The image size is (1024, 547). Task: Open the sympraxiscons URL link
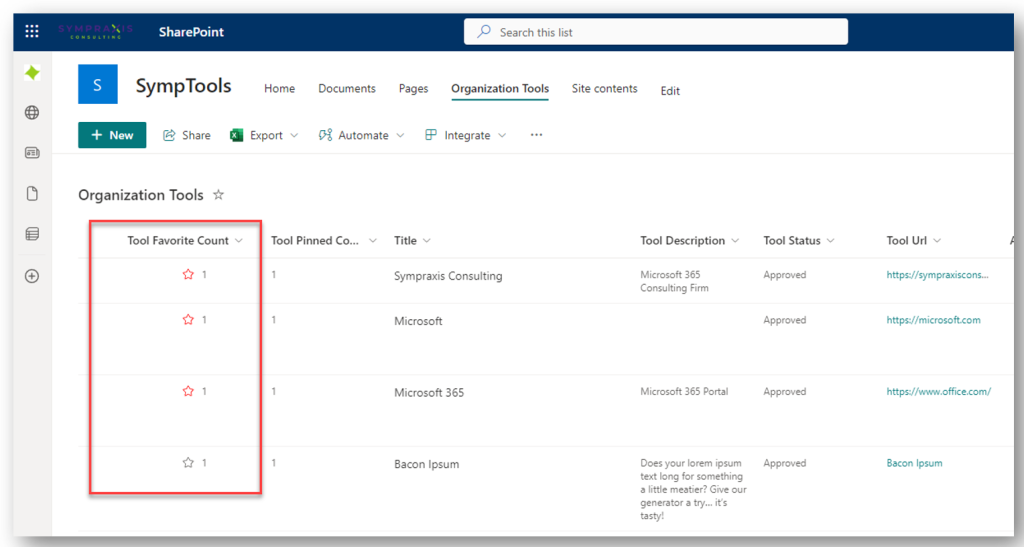tap(937, 275)
